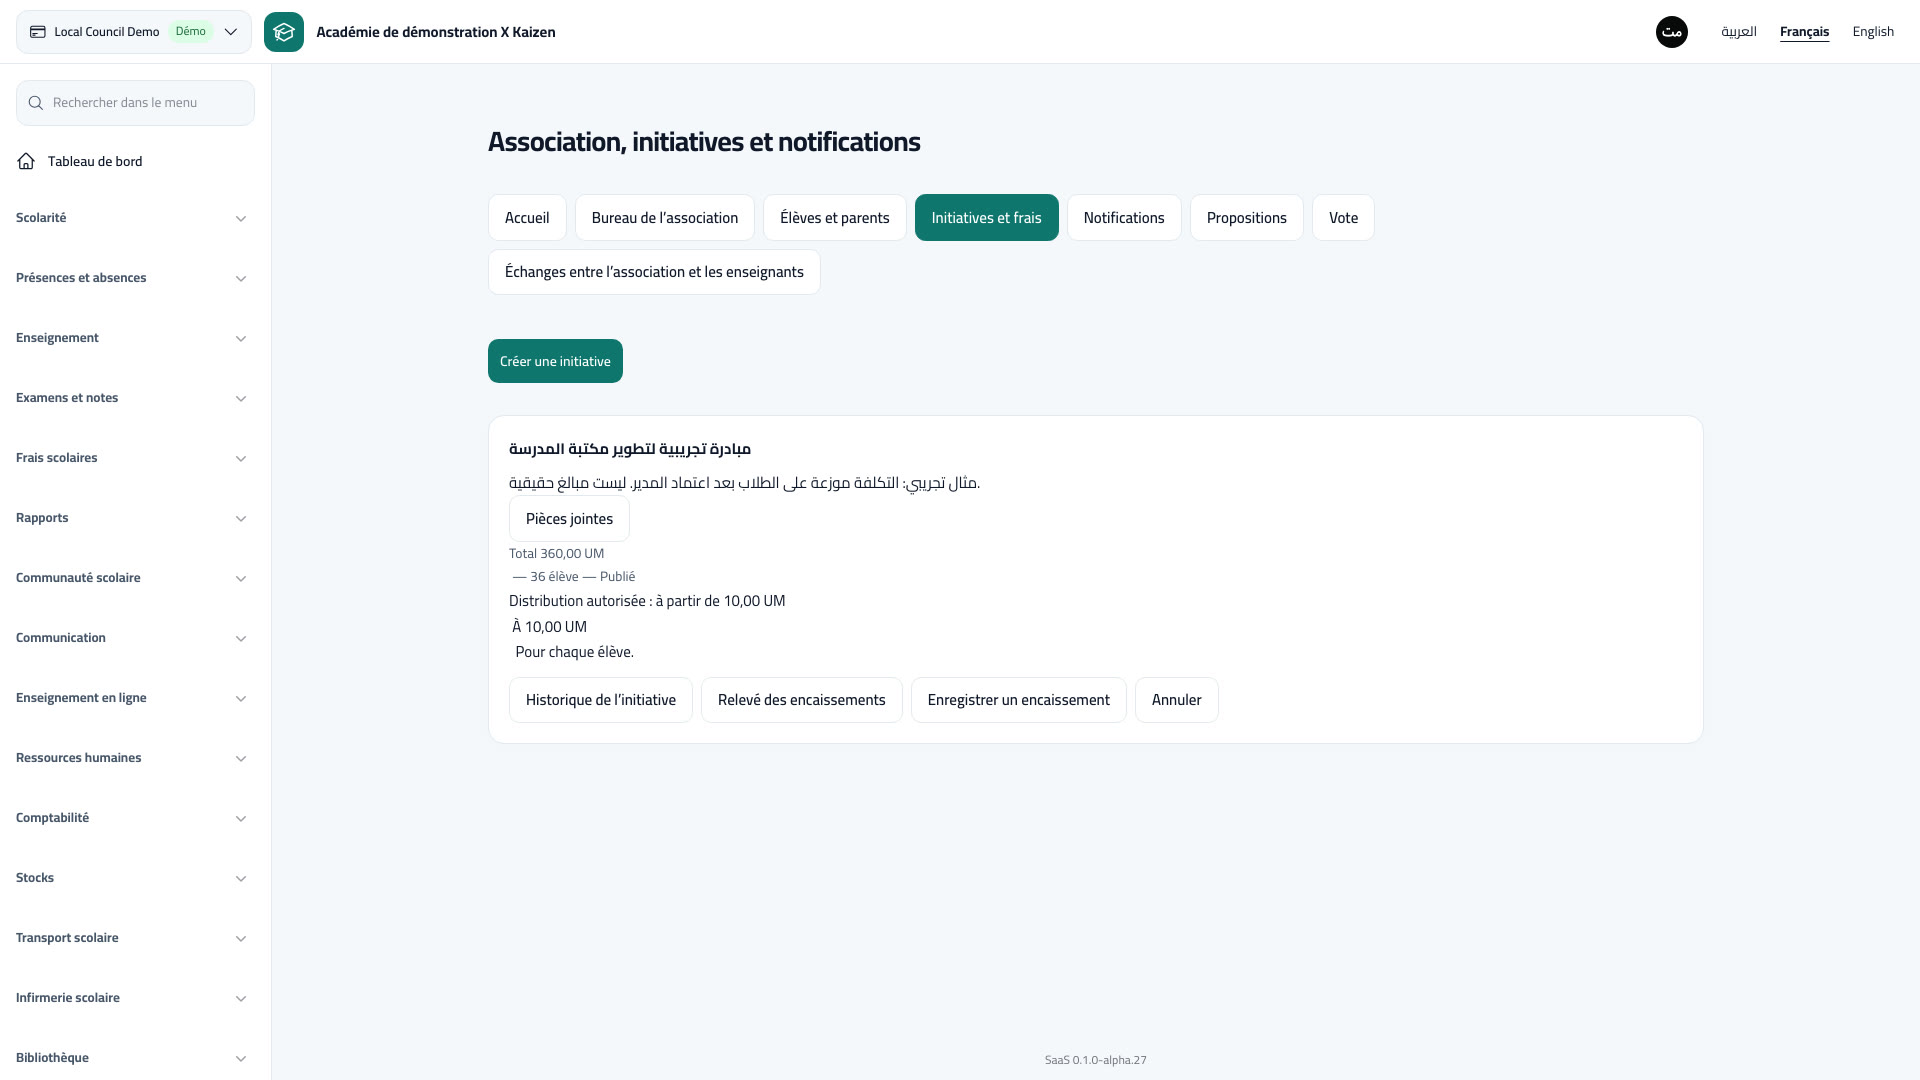The width and height of the screenshot is (1920, 1080).
Task: Expand Transport scolaire section
Action: (131, 938)
